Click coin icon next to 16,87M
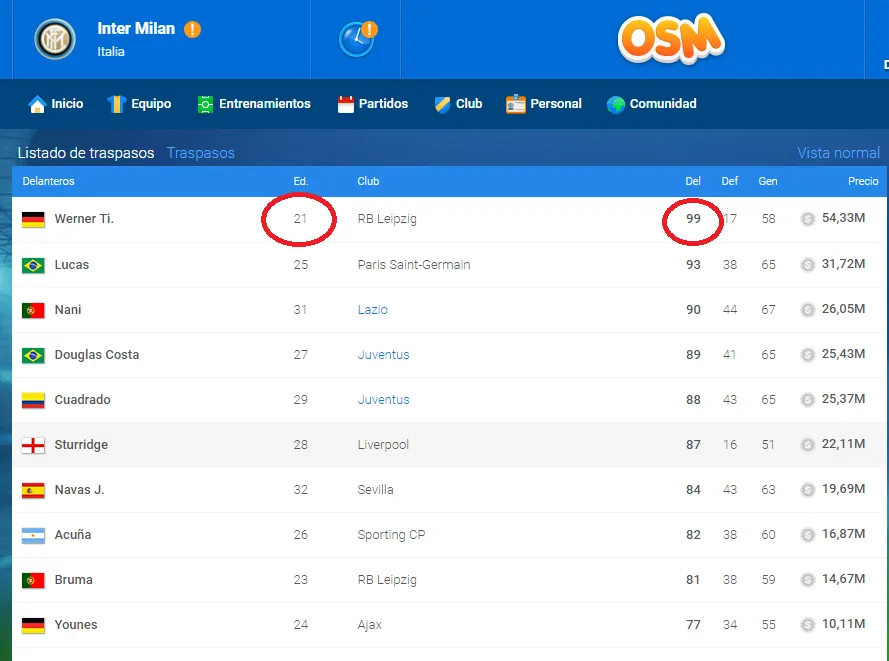 point(807,535)
